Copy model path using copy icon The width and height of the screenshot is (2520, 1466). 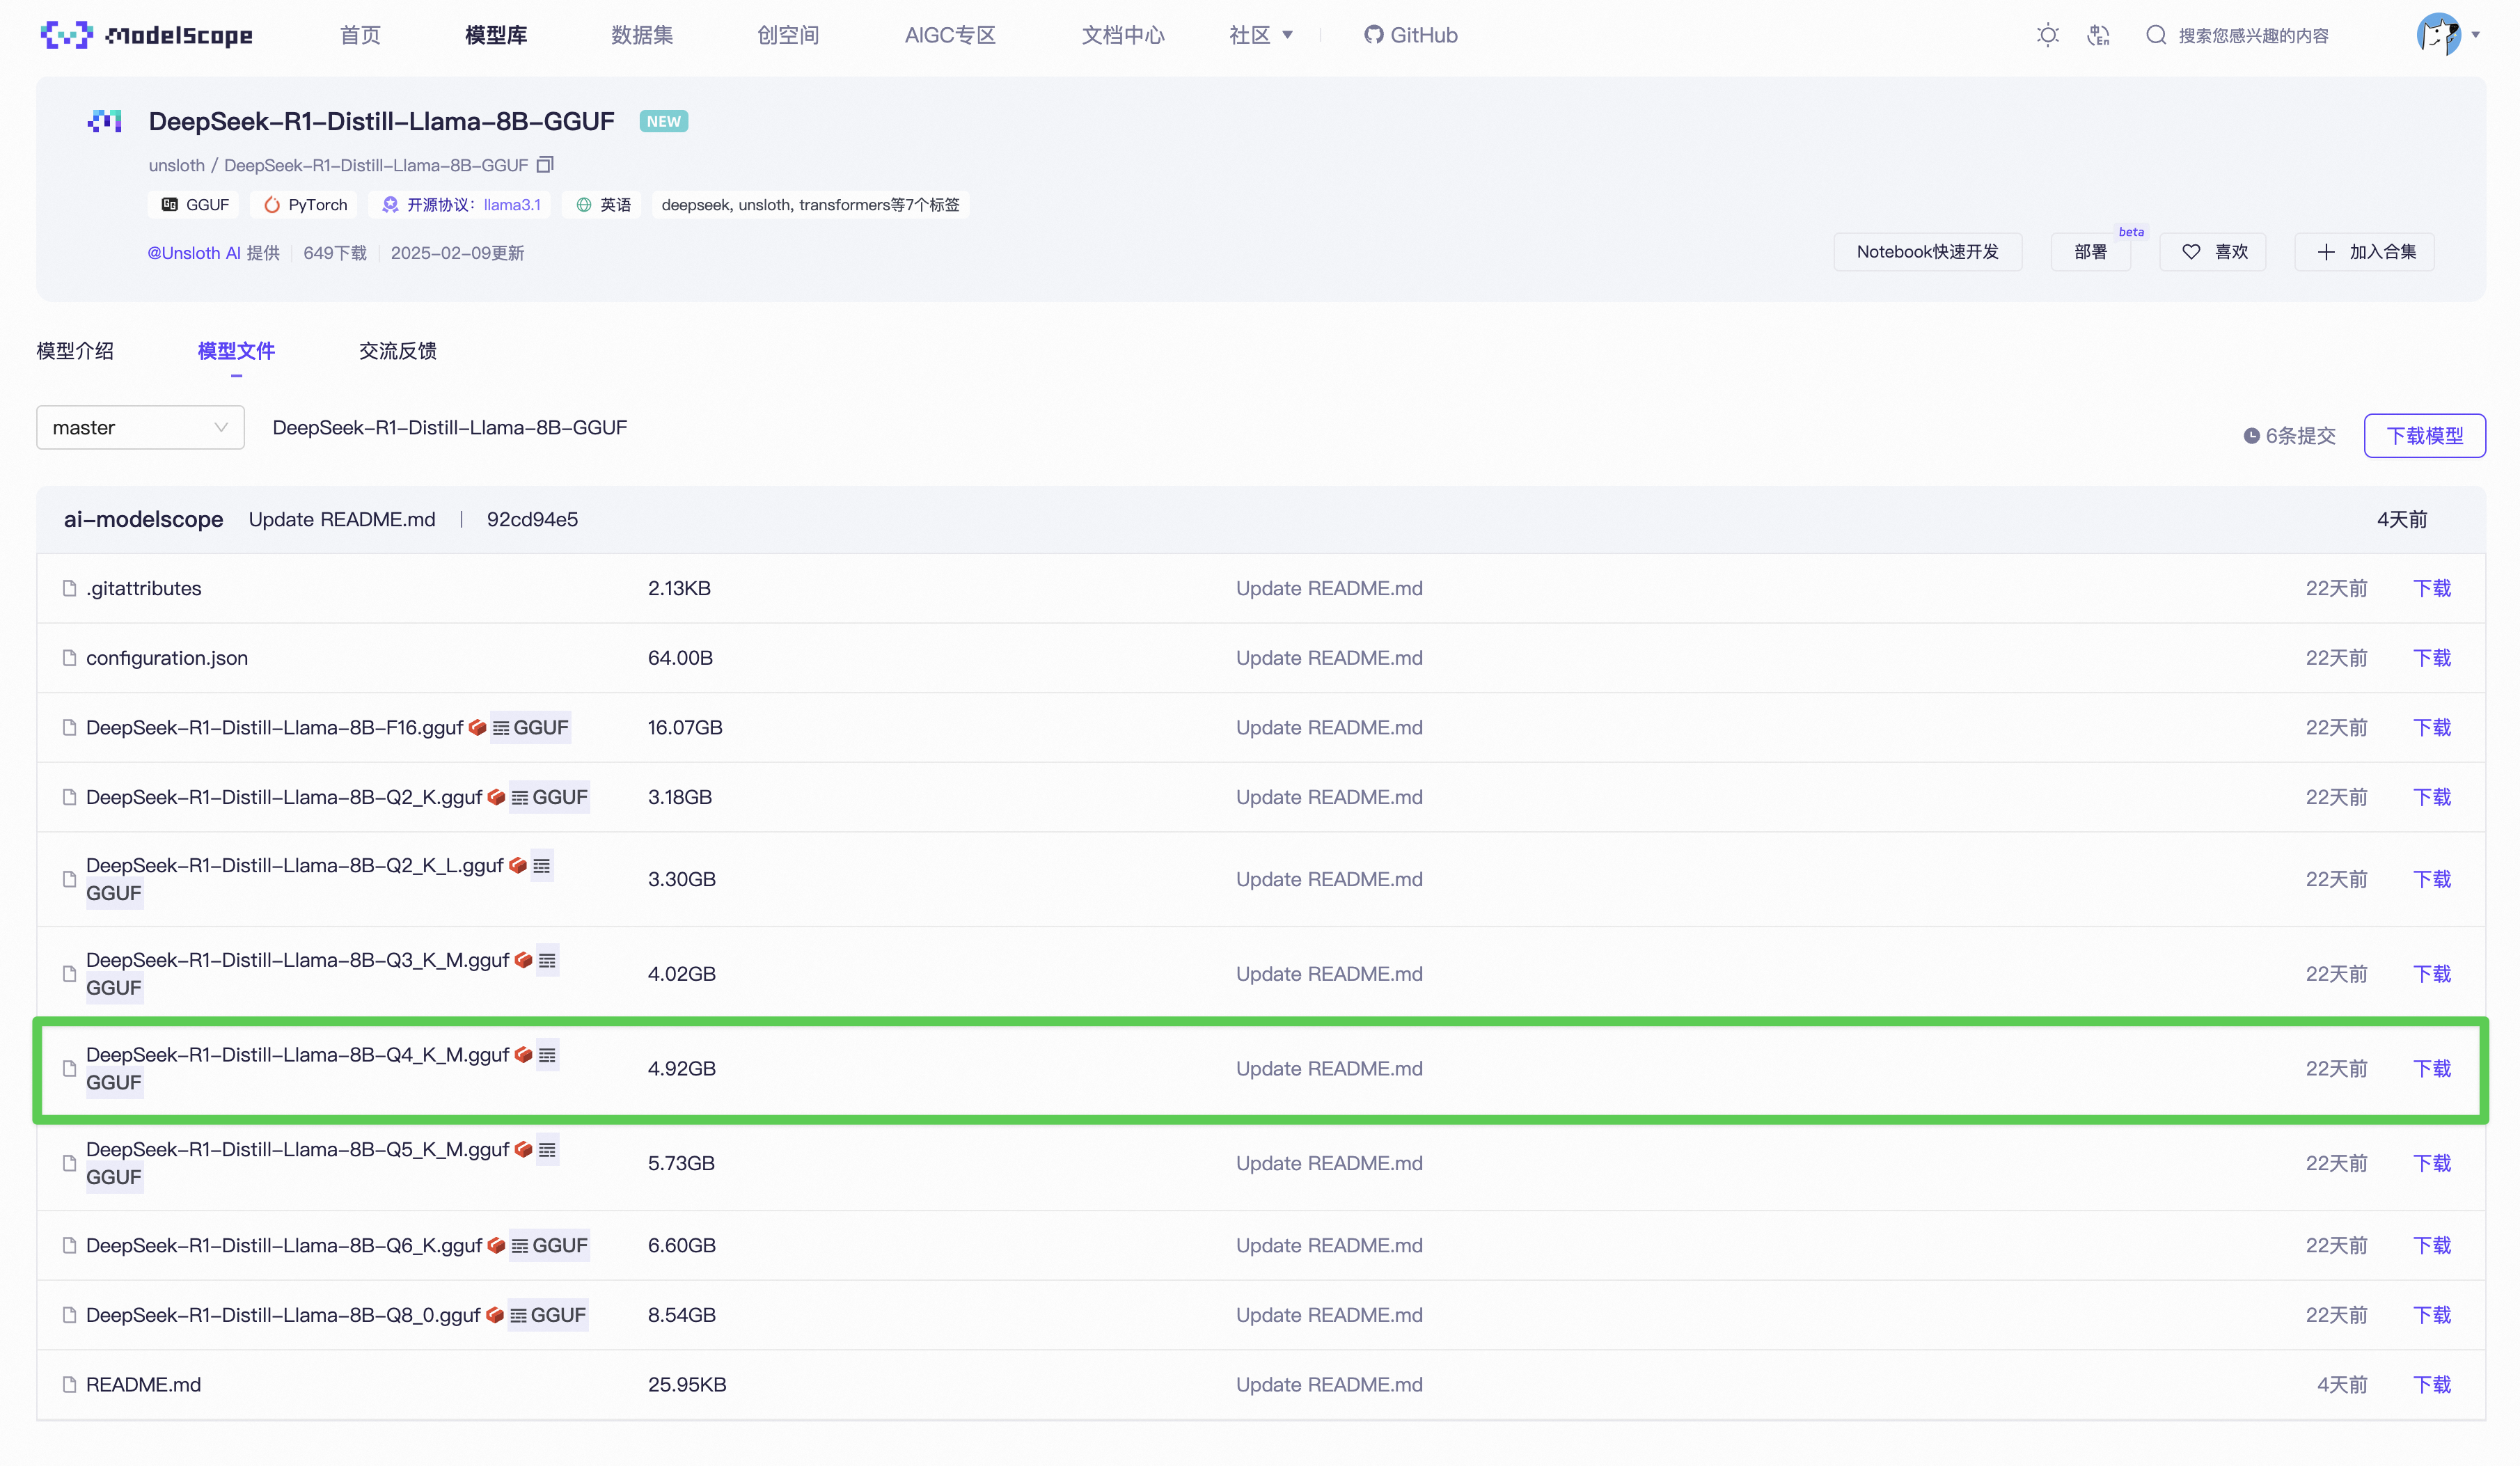[x=545, y=164]
